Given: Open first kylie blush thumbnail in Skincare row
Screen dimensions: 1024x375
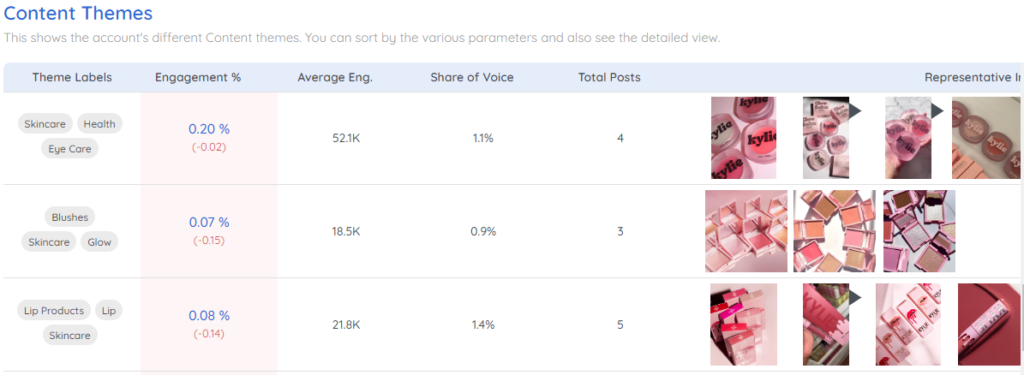Looking at the screenshot, I should [x=743, y=138].
